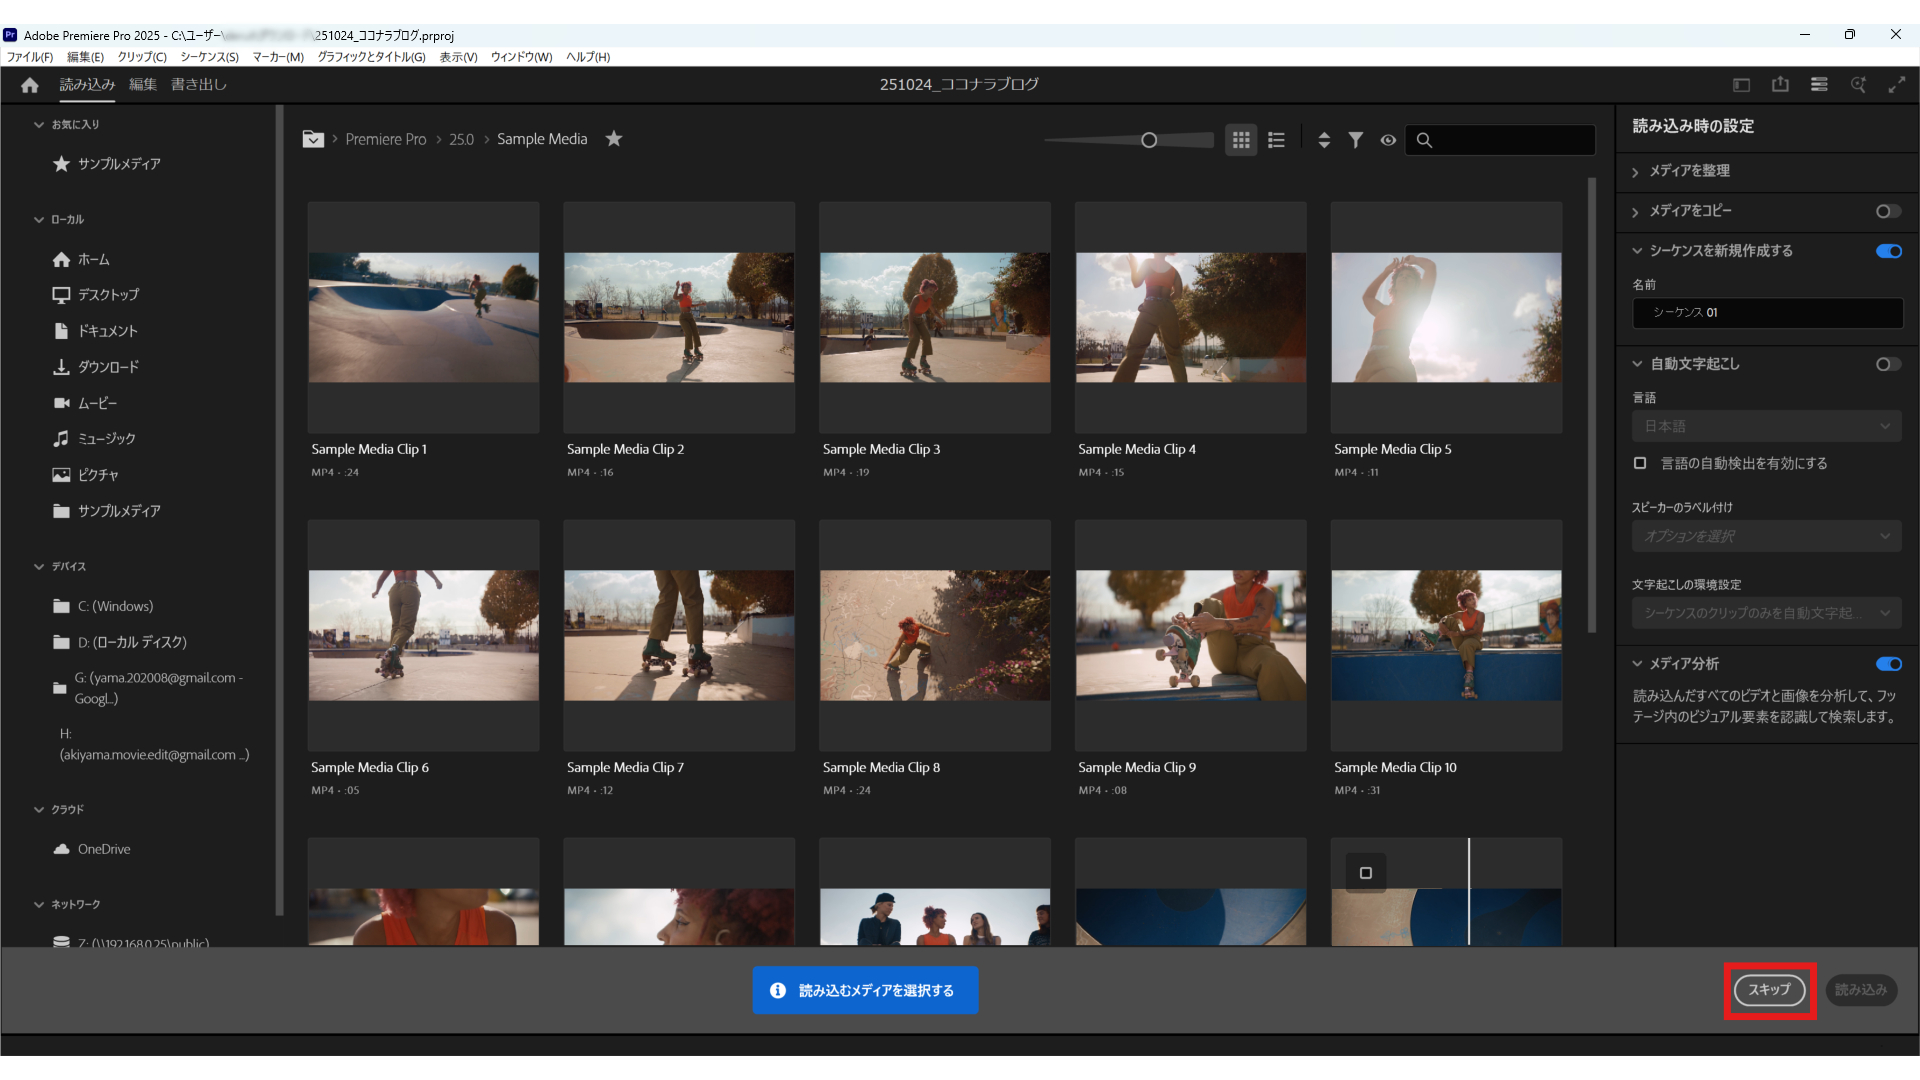Collapse the ローカル section

pyautogui.click(x=39, y=220)
